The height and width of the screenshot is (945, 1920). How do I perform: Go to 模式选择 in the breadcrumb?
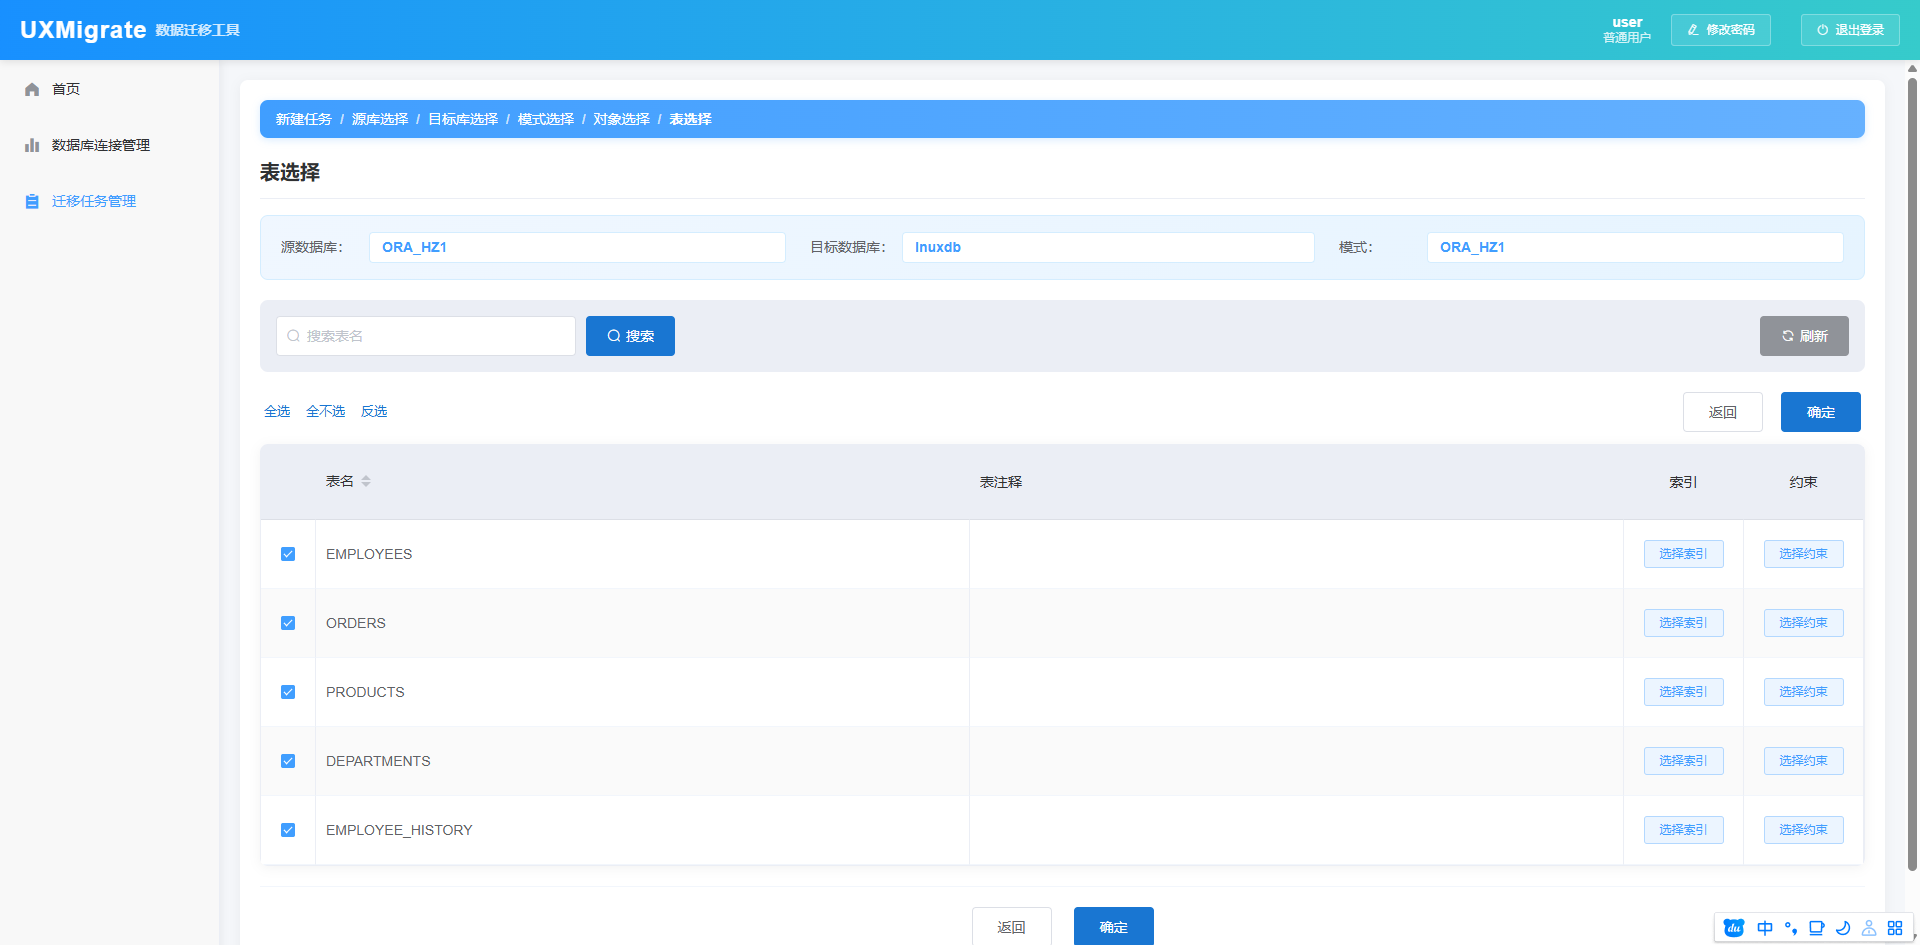pyautogui.click(x=545, y=119)
